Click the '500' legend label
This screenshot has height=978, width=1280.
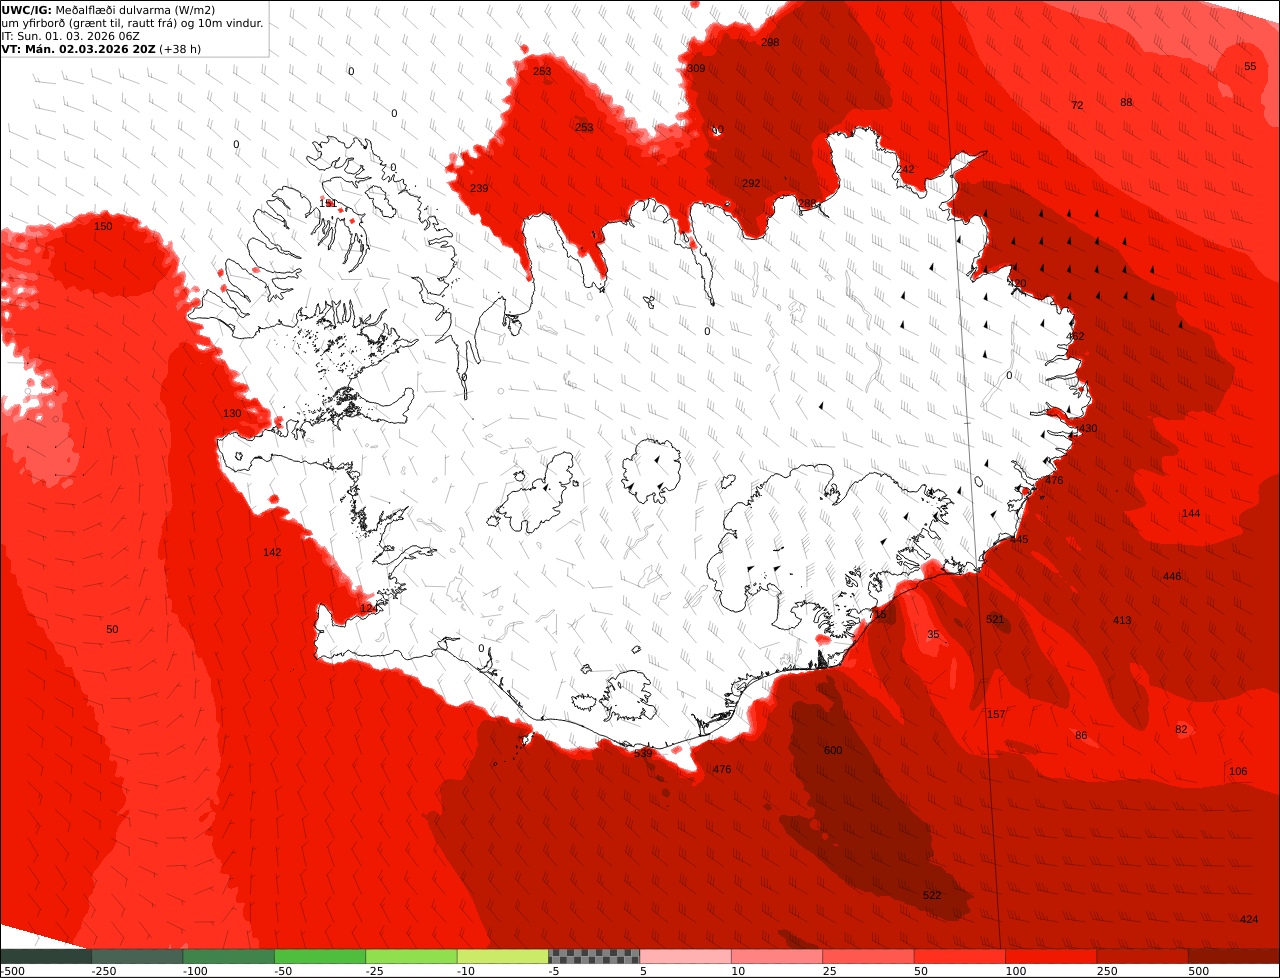(1199, 971)
